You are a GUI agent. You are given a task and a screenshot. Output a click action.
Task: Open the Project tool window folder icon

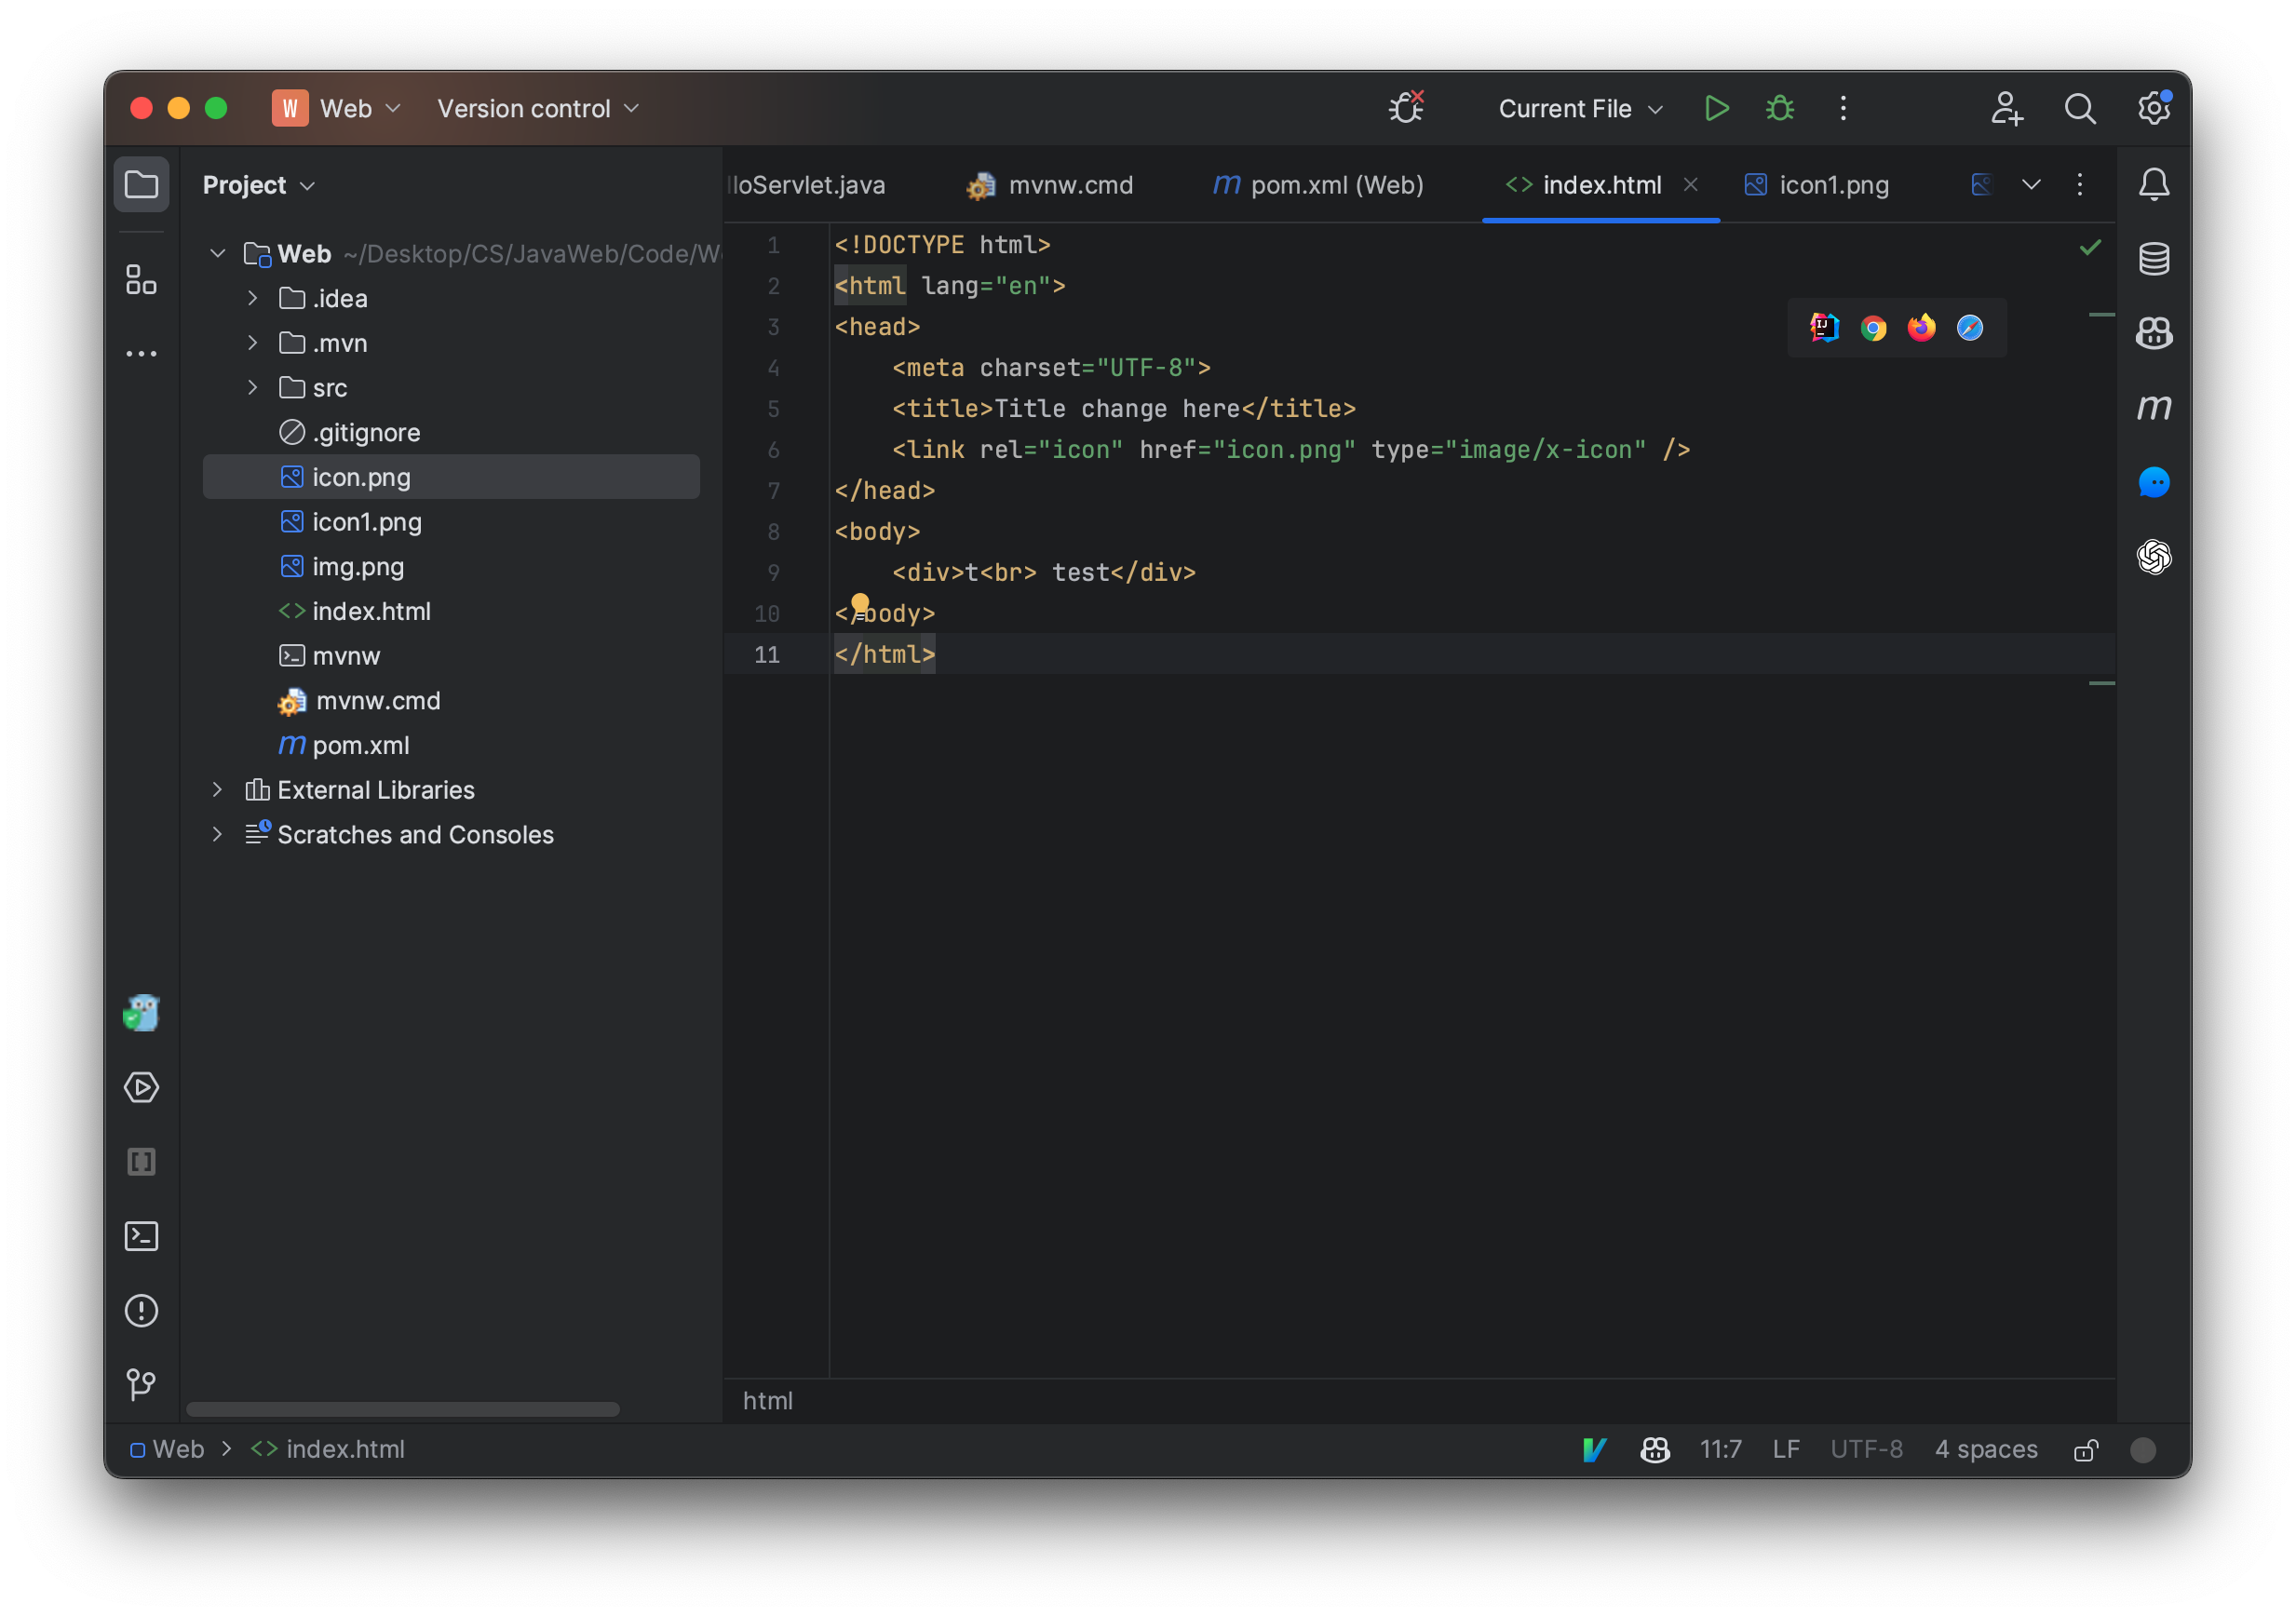[x=141, y=185]
